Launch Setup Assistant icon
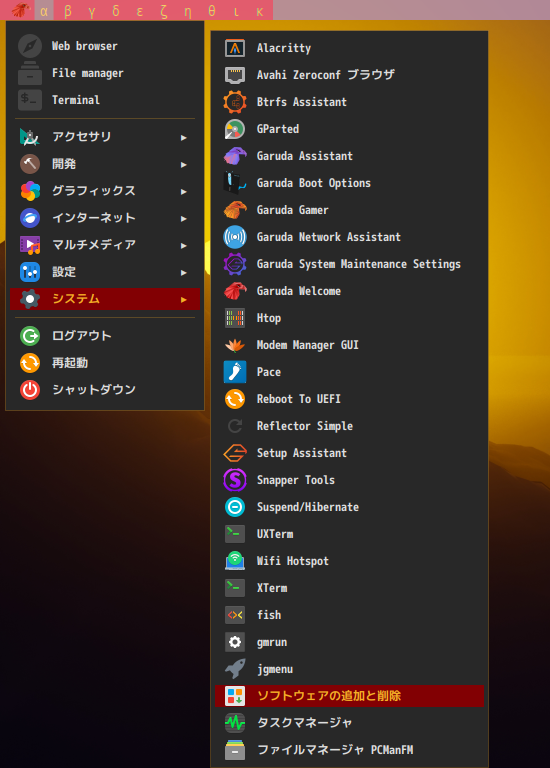The height and width of the screenshot is (768, 550). click(235, 453)
